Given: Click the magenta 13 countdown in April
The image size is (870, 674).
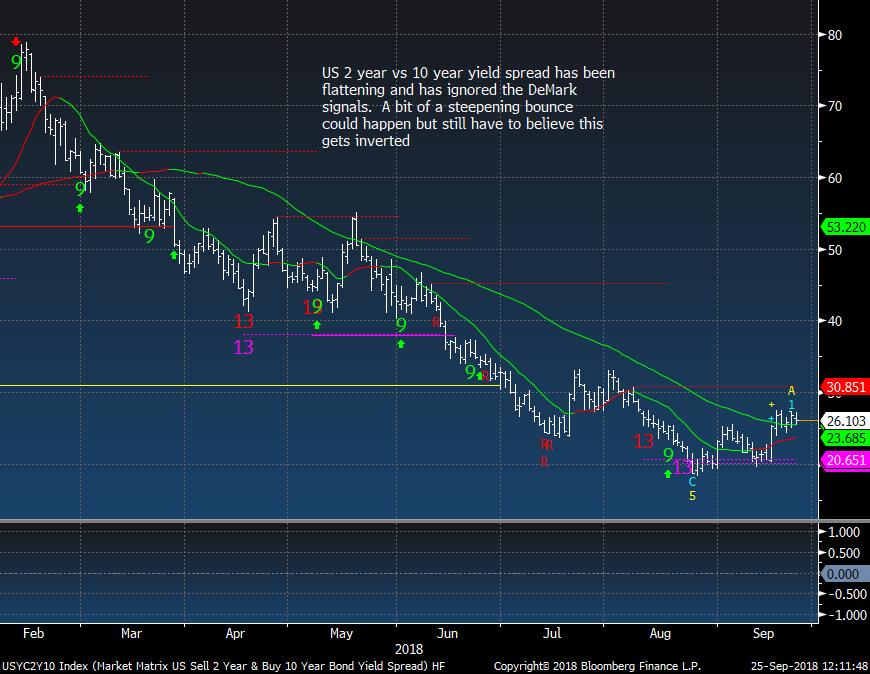Looking at the screenshot, I should (243, 347).
